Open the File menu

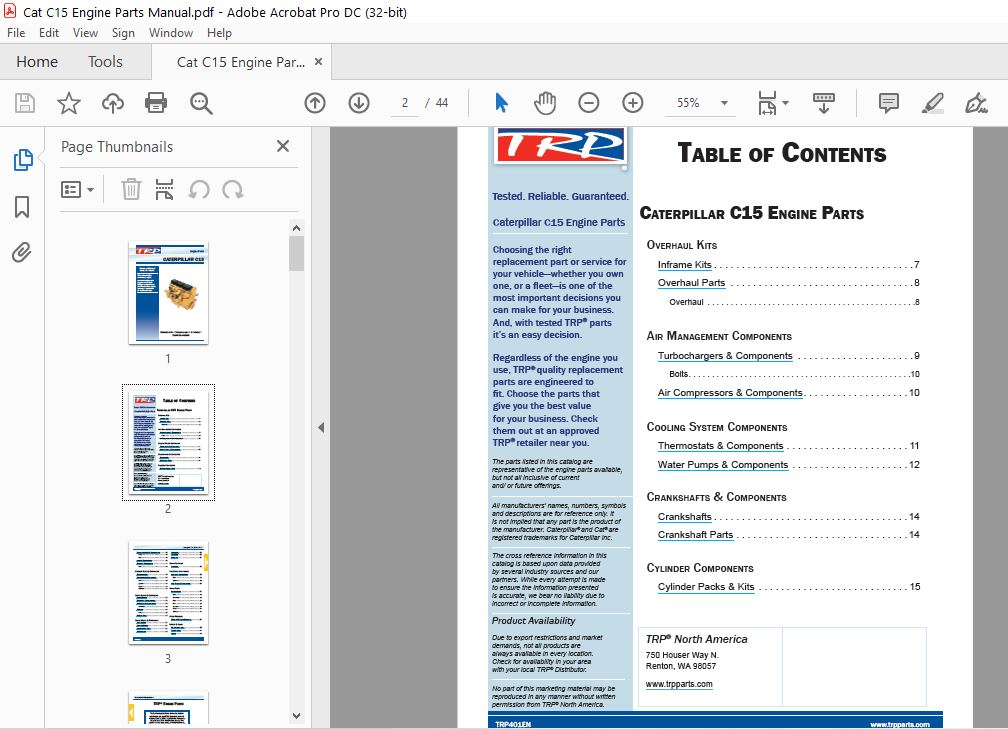[x=16, y=33]
